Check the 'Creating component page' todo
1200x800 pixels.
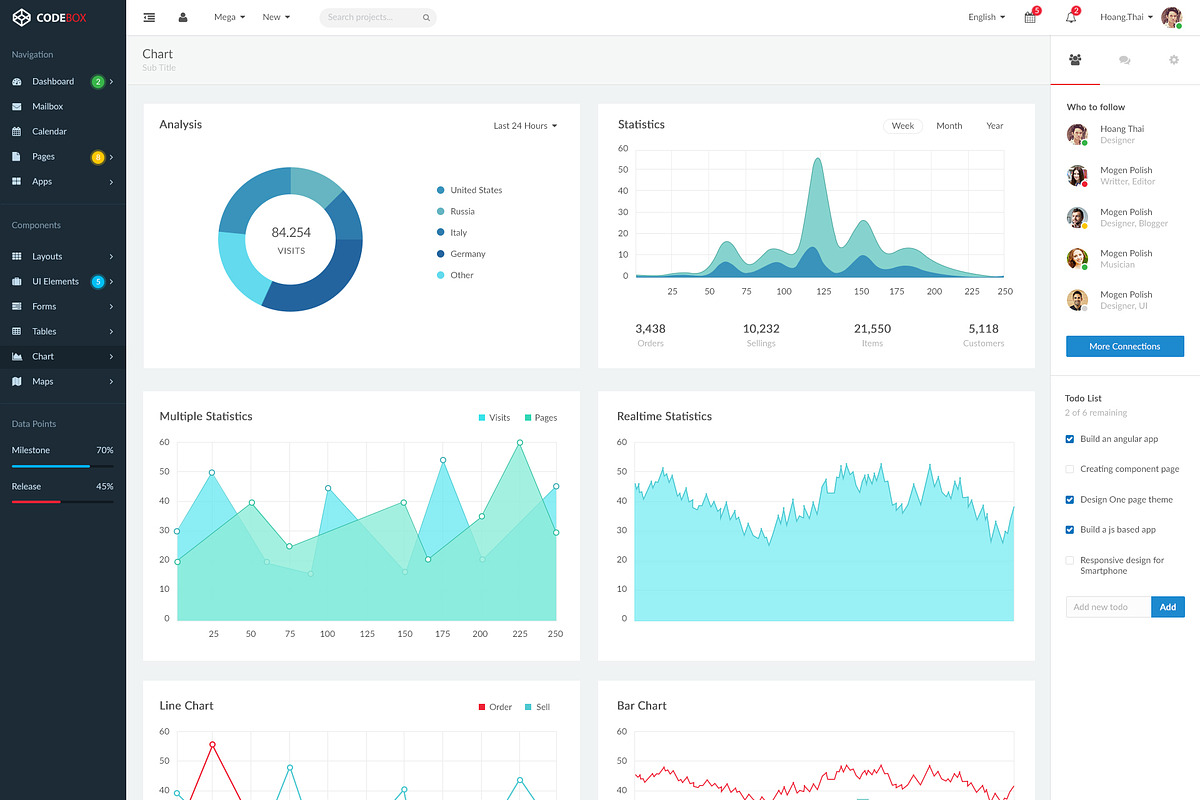coord(1069,468)
